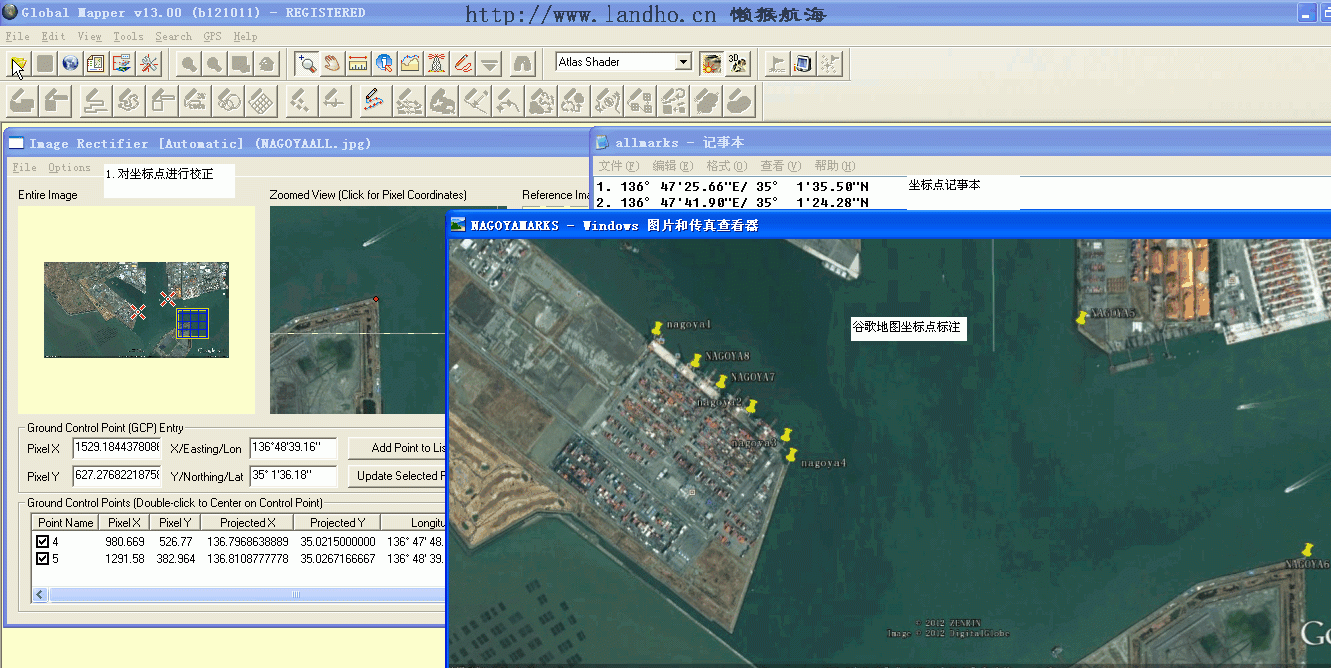Open Global Mapper File menu

tap(17, 36)
